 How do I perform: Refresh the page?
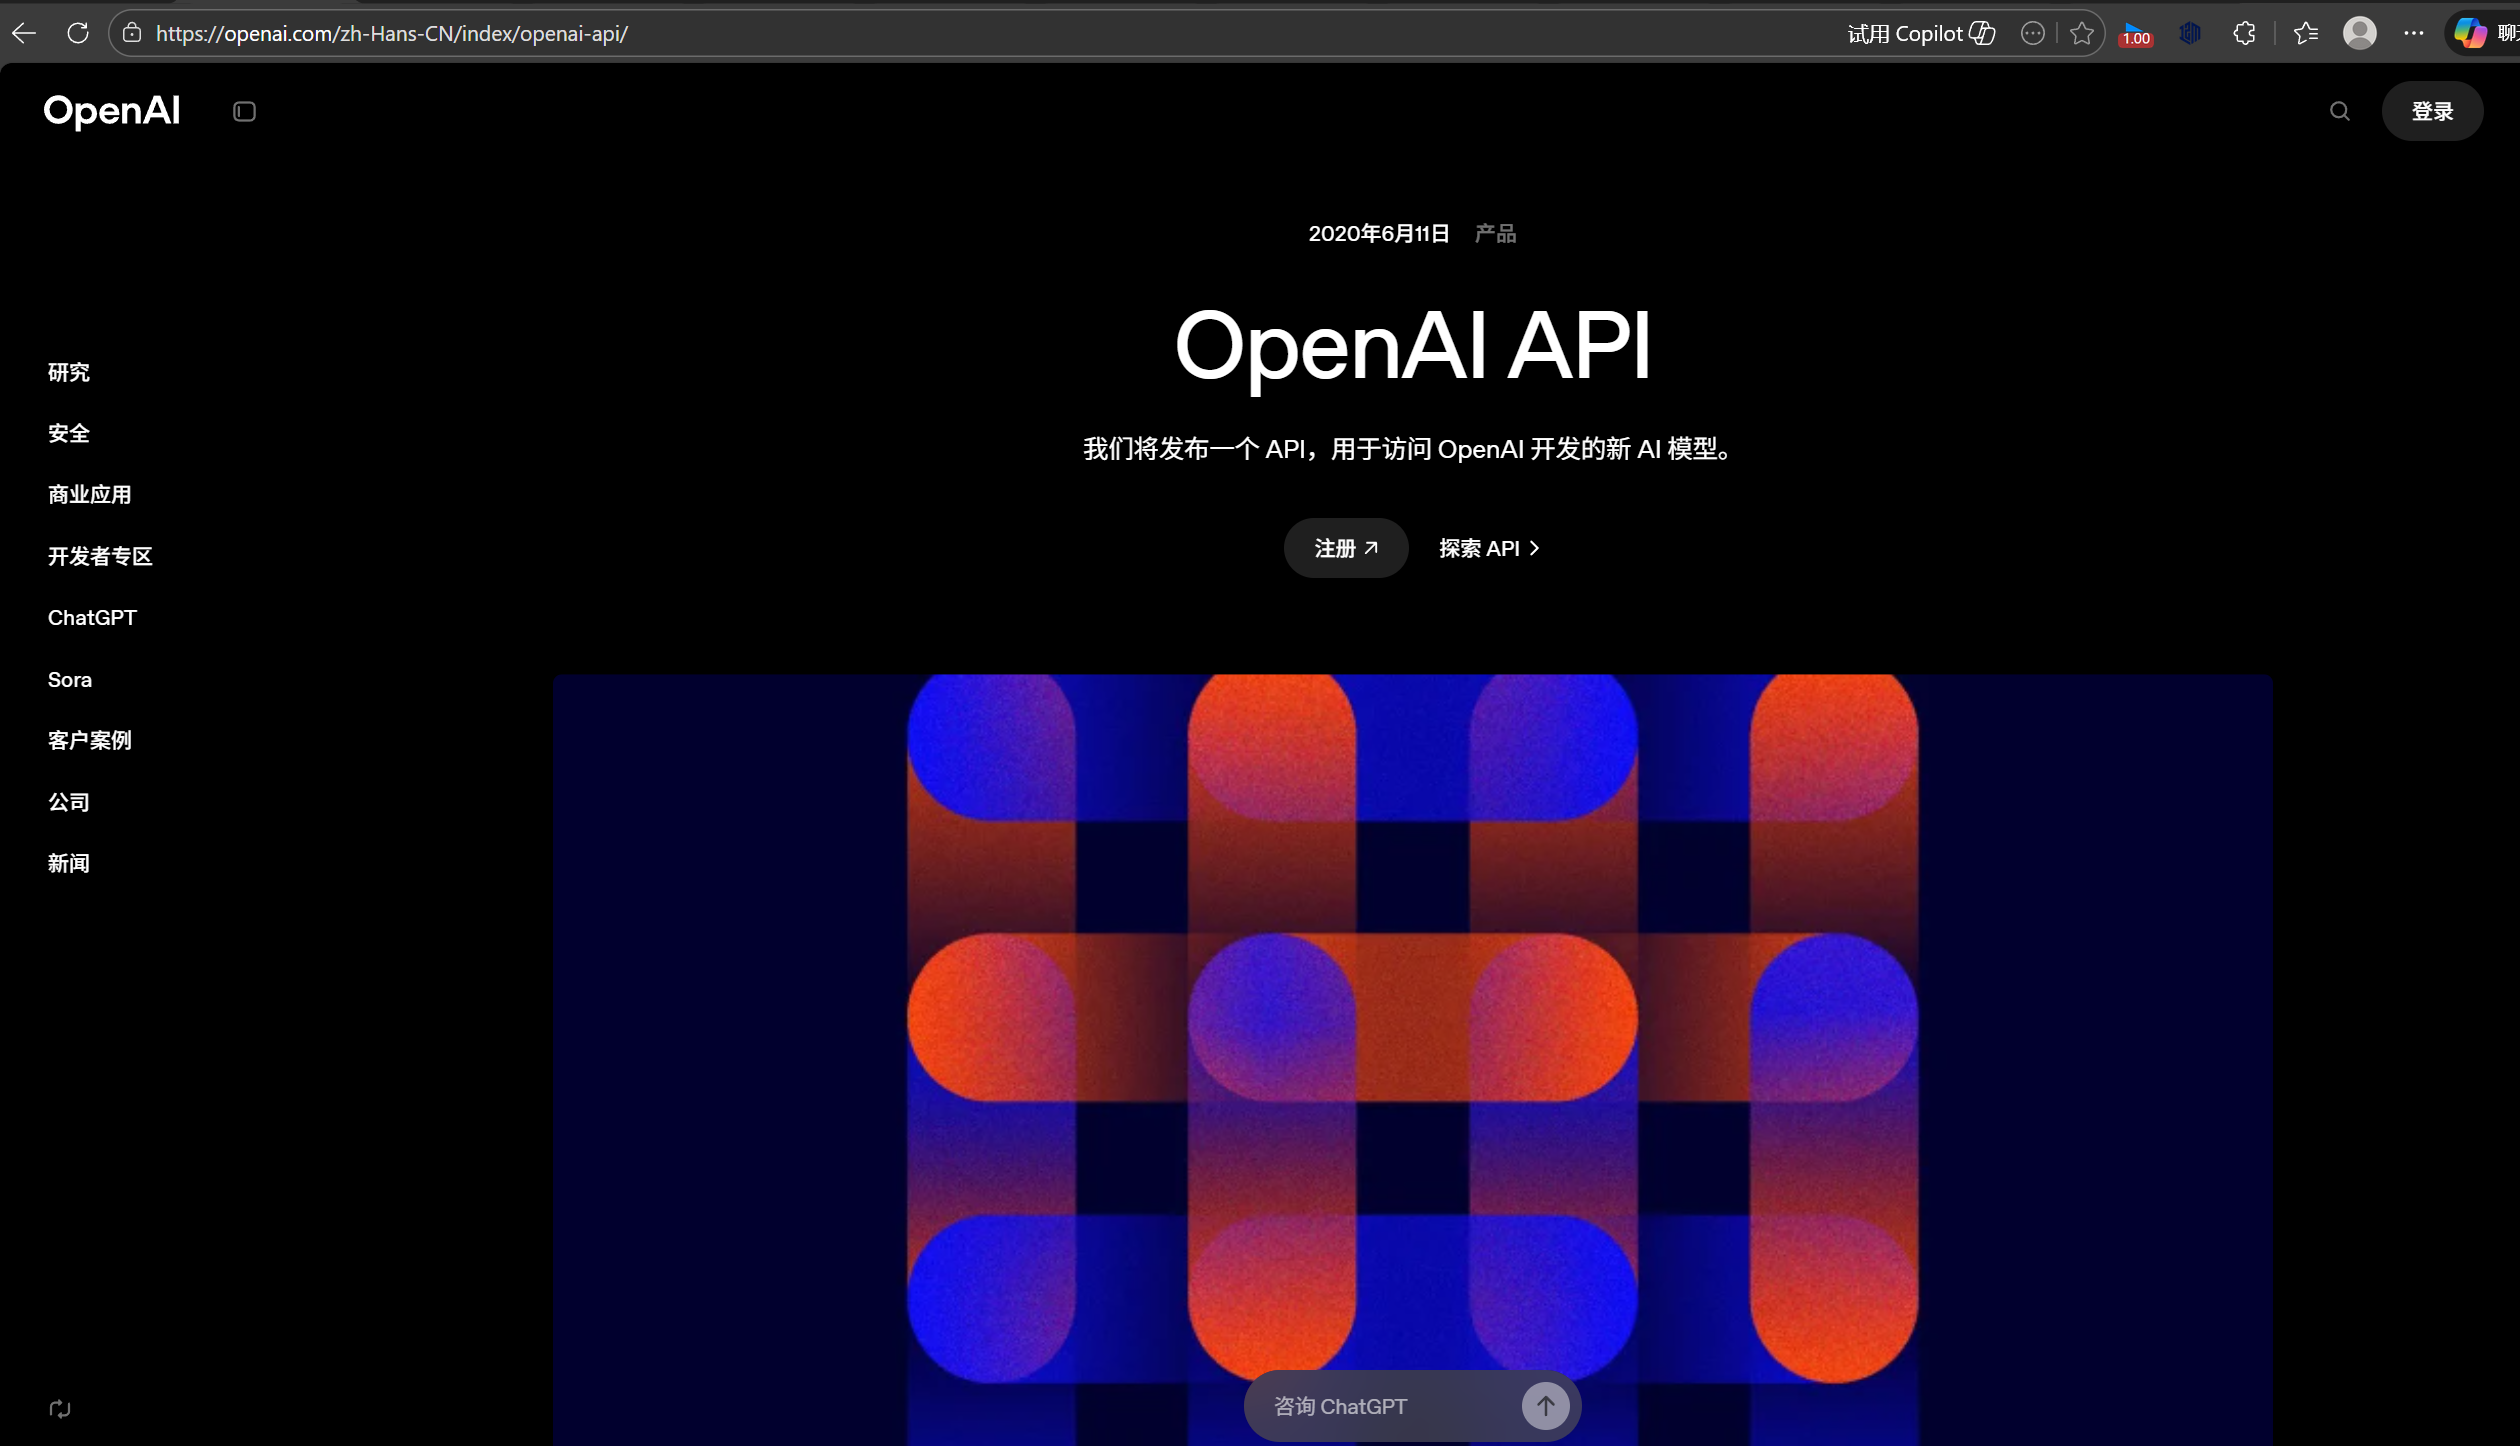pyautogui.click(x=77, y=32)
